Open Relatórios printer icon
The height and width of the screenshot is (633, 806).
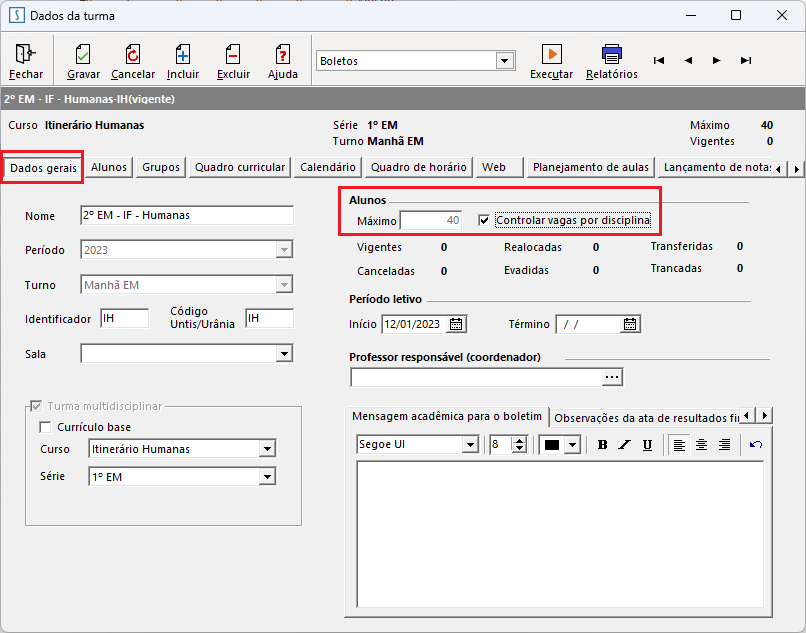[612, 54]
